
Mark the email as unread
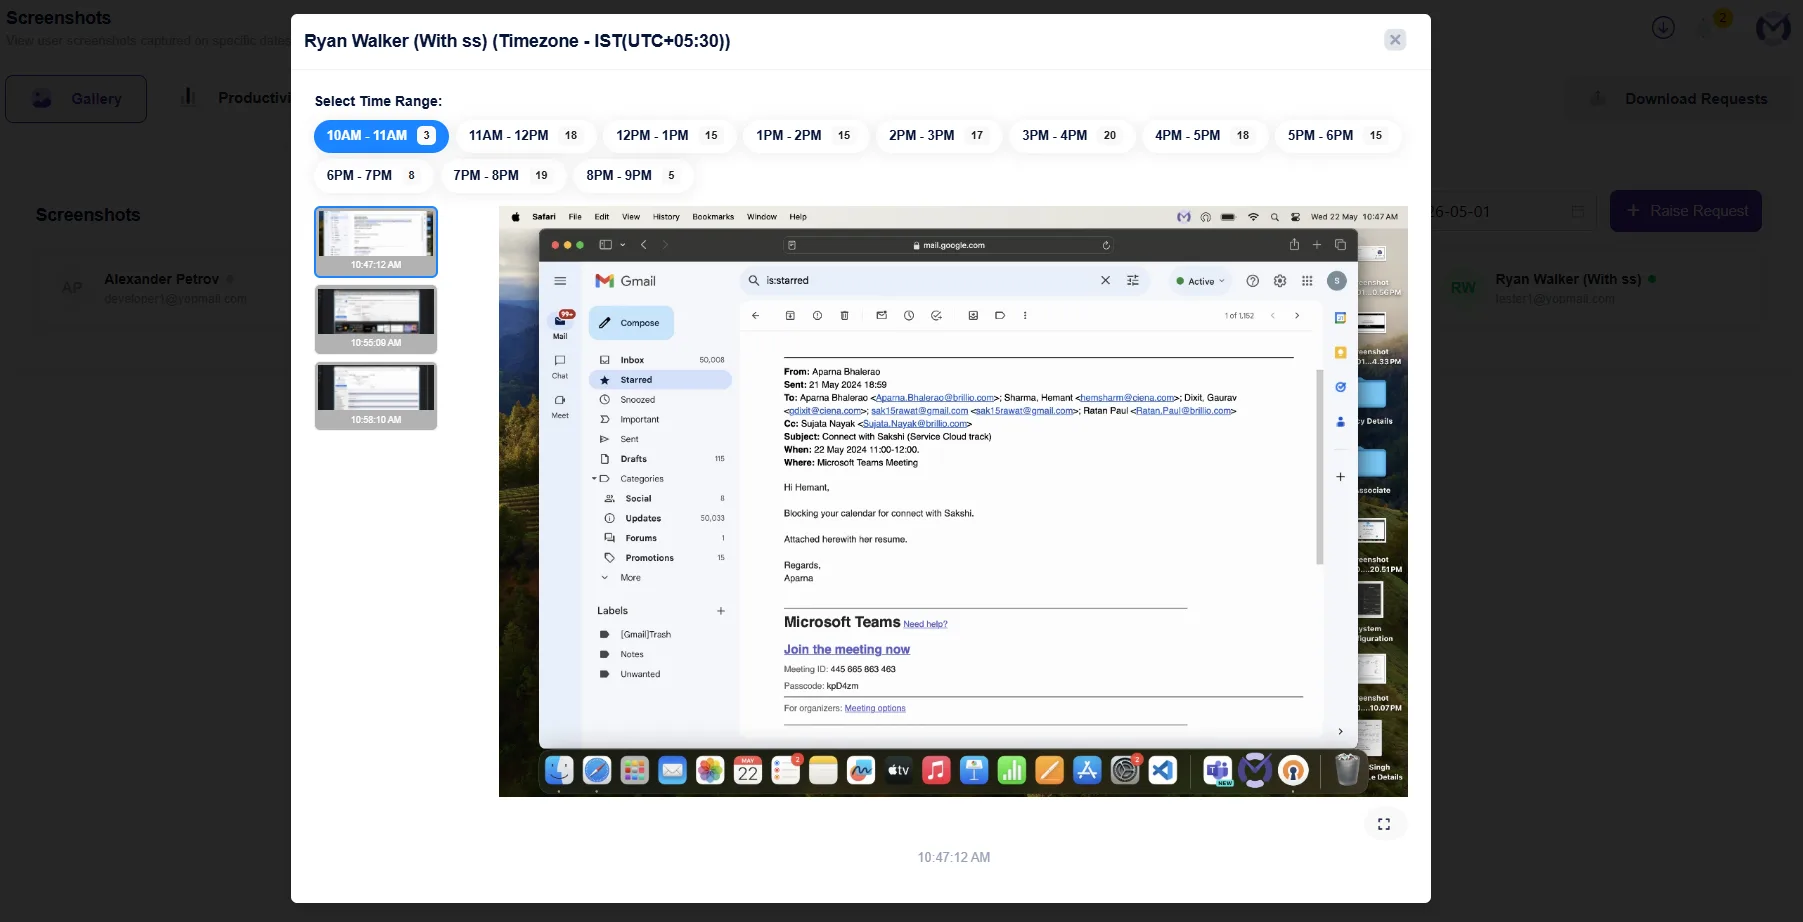pyautogui.click(x=881, y=316)
